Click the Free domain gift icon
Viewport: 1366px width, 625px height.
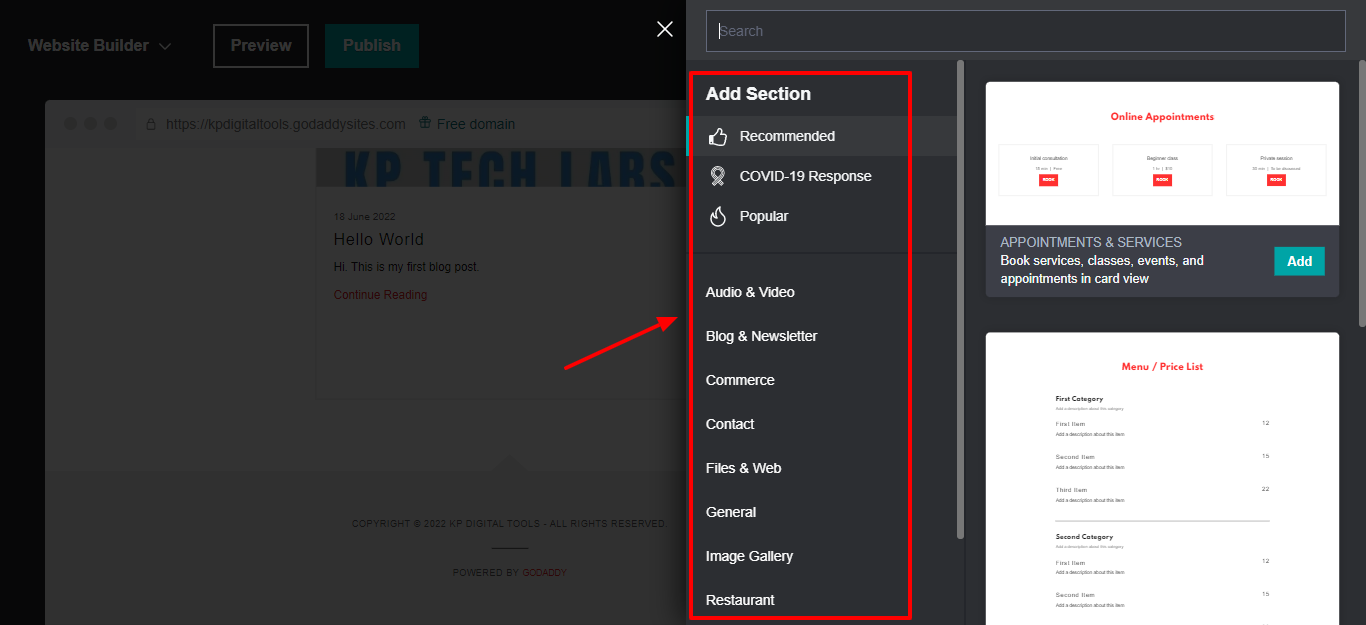[x=425, y=124]
